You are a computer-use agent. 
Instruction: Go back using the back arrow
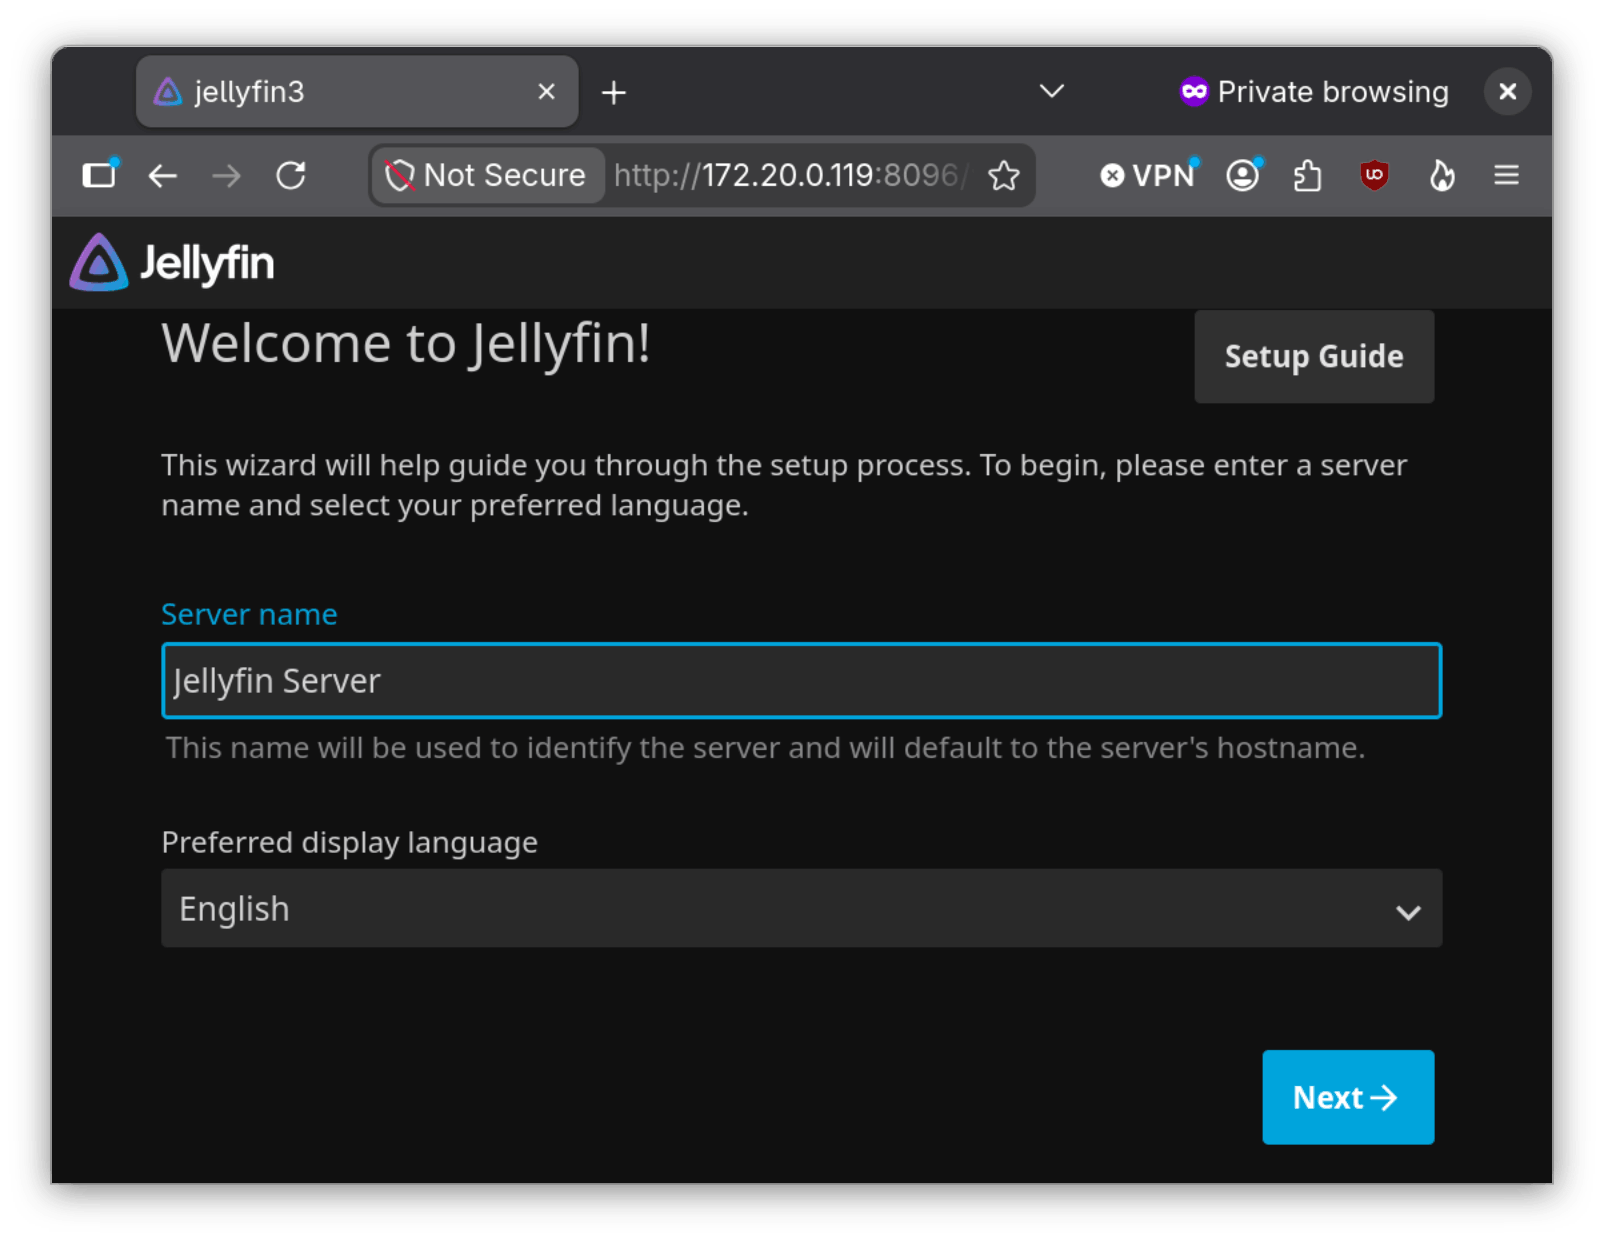162,176
